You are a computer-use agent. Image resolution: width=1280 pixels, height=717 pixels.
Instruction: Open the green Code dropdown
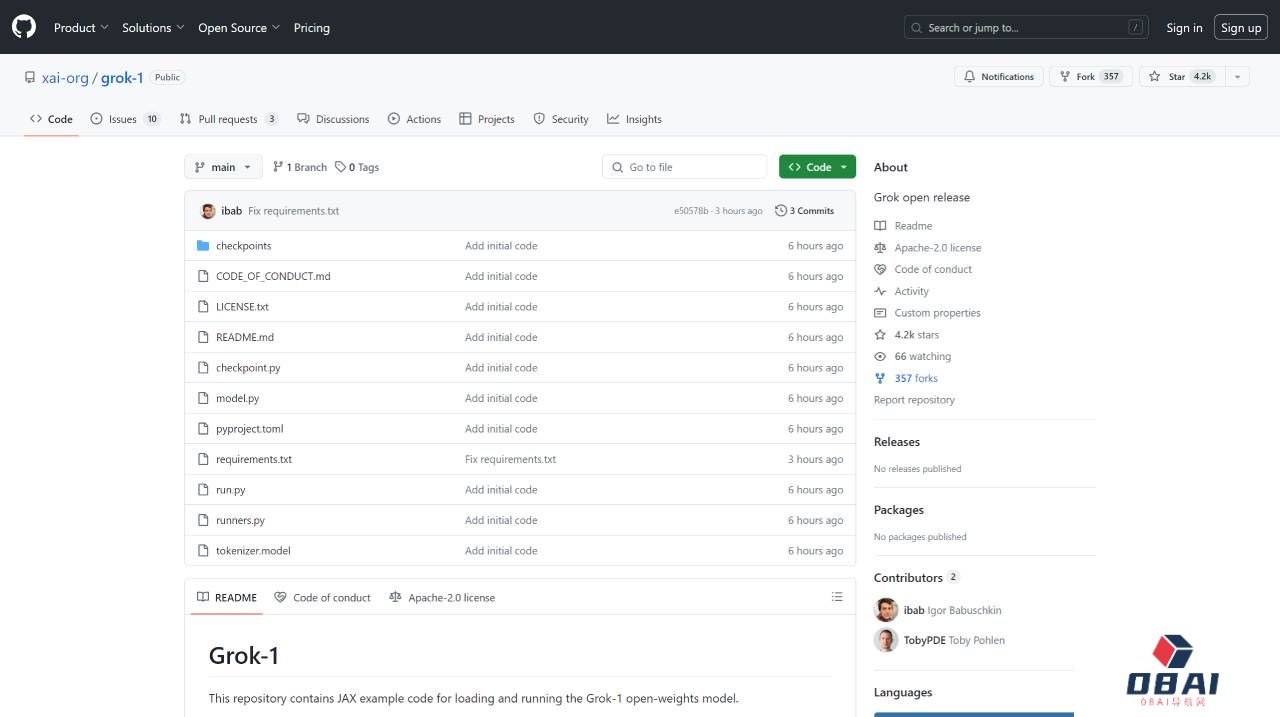coord(817,167)
